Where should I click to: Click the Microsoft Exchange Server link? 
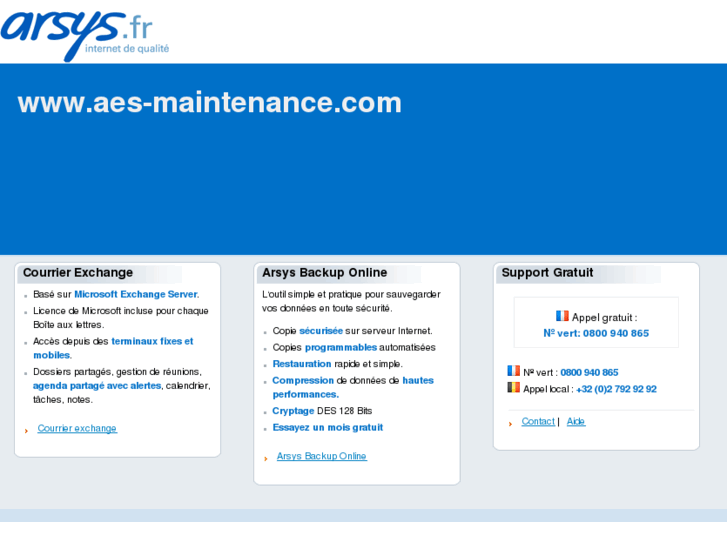(x=136, y=294)
